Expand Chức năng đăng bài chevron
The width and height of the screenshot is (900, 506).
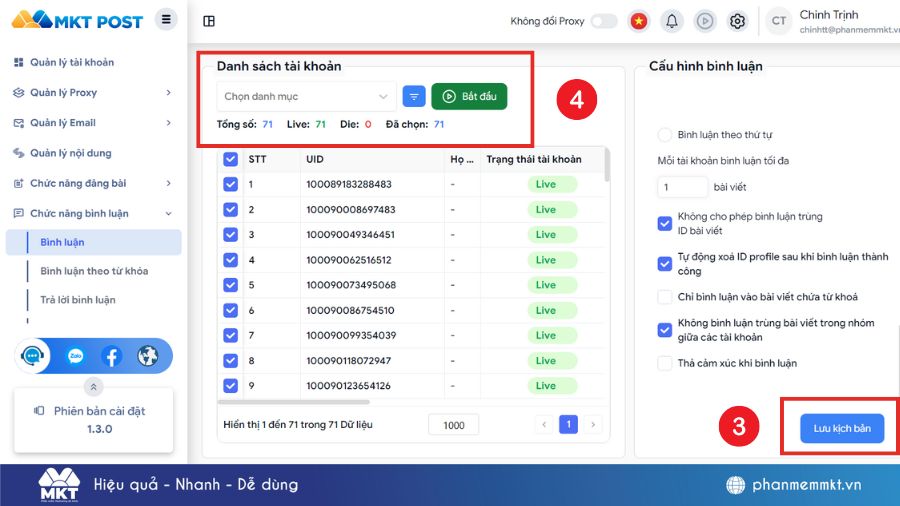click(x=168, y=184)
